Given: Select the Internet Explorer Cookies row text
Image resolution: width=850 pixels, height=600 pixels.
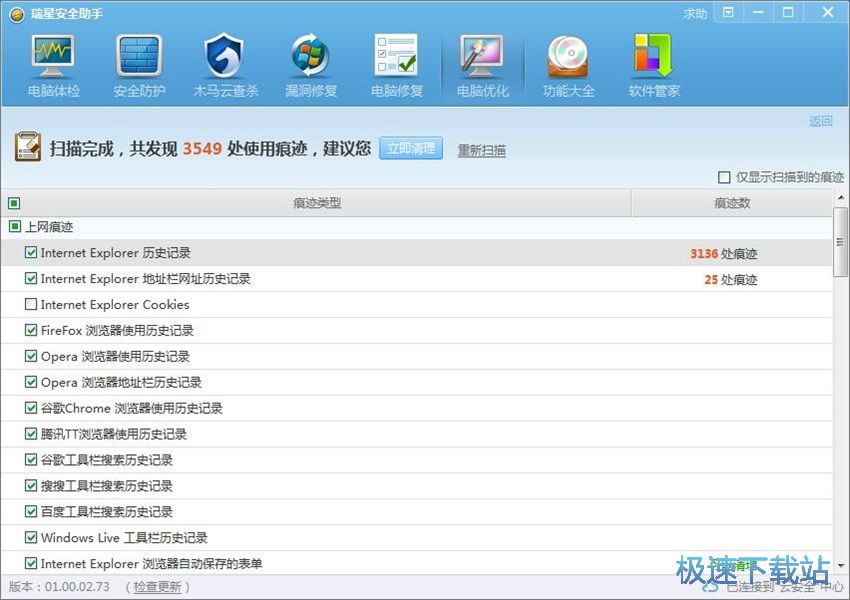Looking at the screenshot, I should tap(115, 305).
